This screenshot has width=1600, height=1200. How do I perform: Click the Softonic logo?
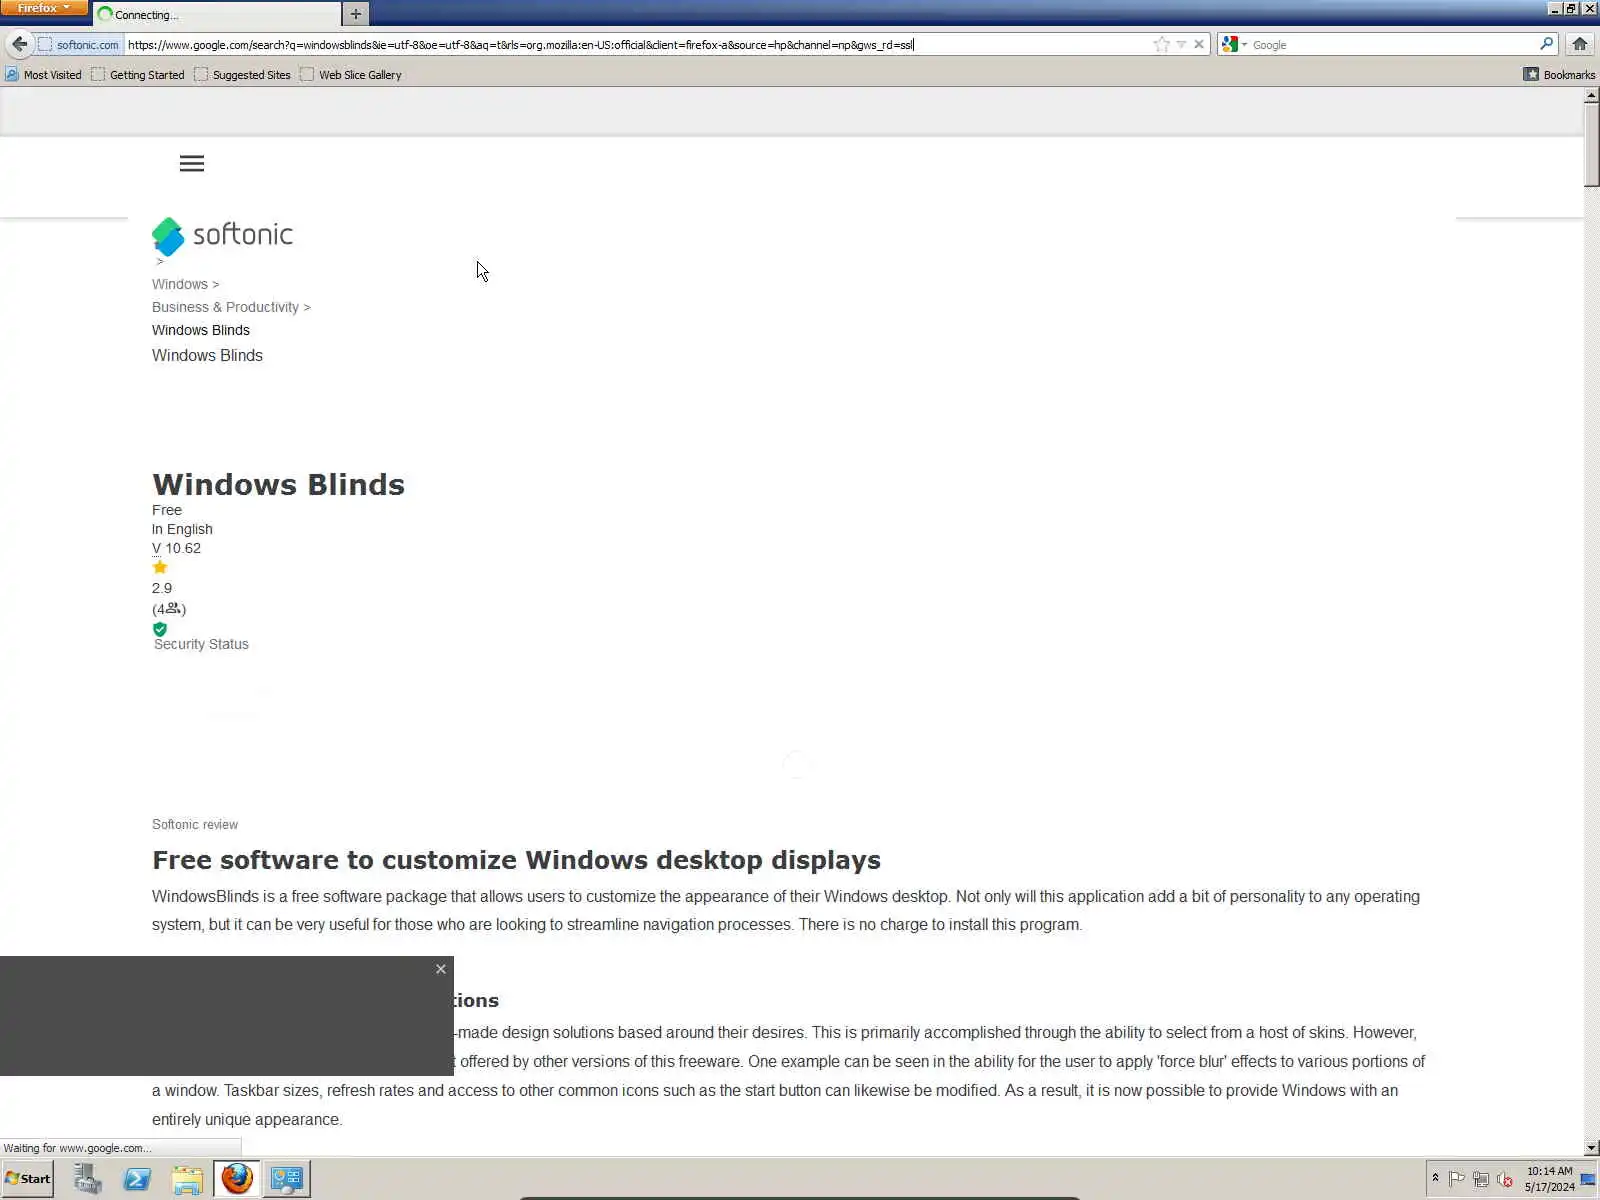[222, 236]
